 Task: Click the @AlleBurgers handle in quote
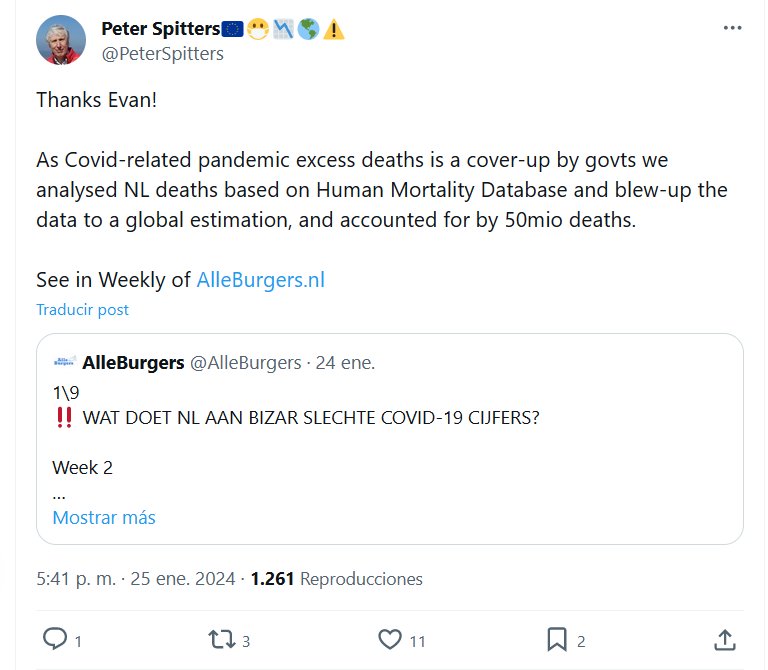245,362
